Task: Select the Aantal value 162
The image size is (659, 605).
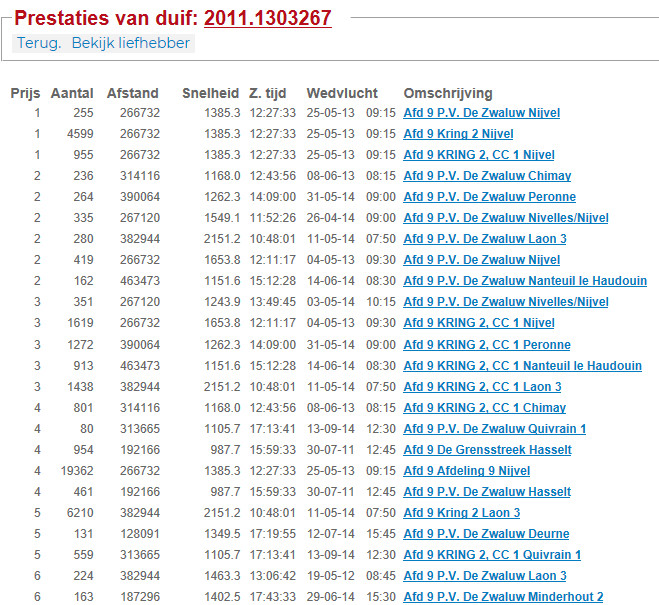Action: coord(83,281)
